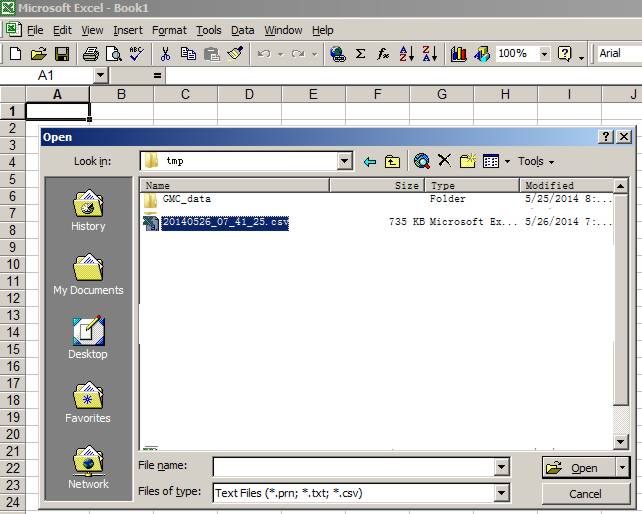Screen dimensions: 642x514
Task: Expand the Look in folder dropdown
Action: point(345,161)
